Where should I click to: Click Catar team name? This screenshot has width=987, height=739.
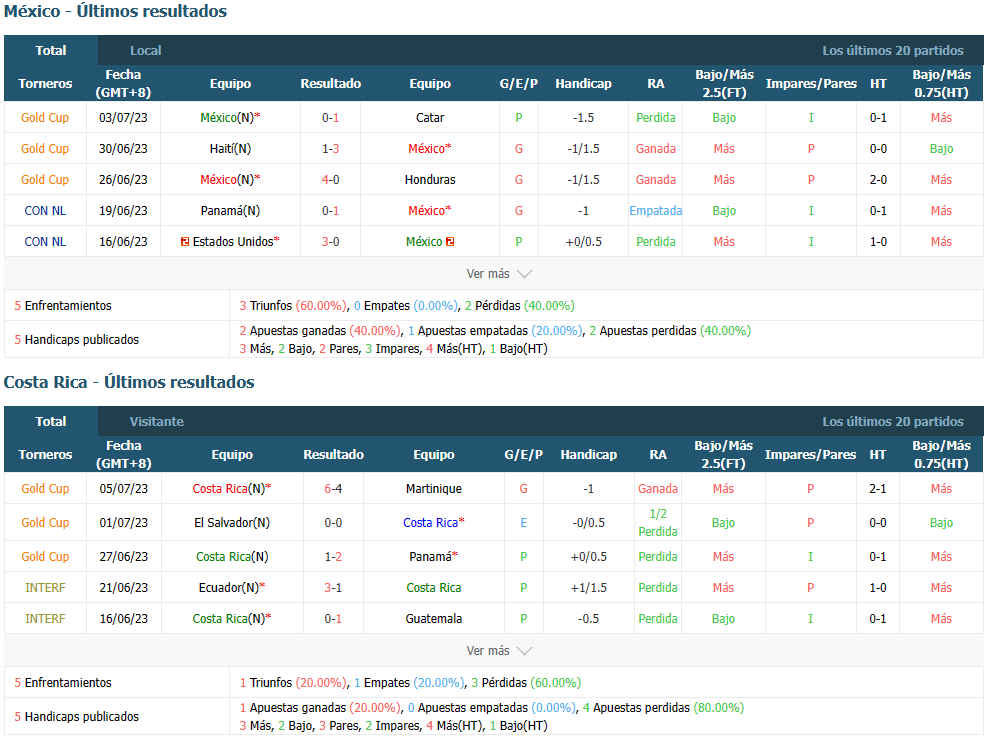coord(430,118)
